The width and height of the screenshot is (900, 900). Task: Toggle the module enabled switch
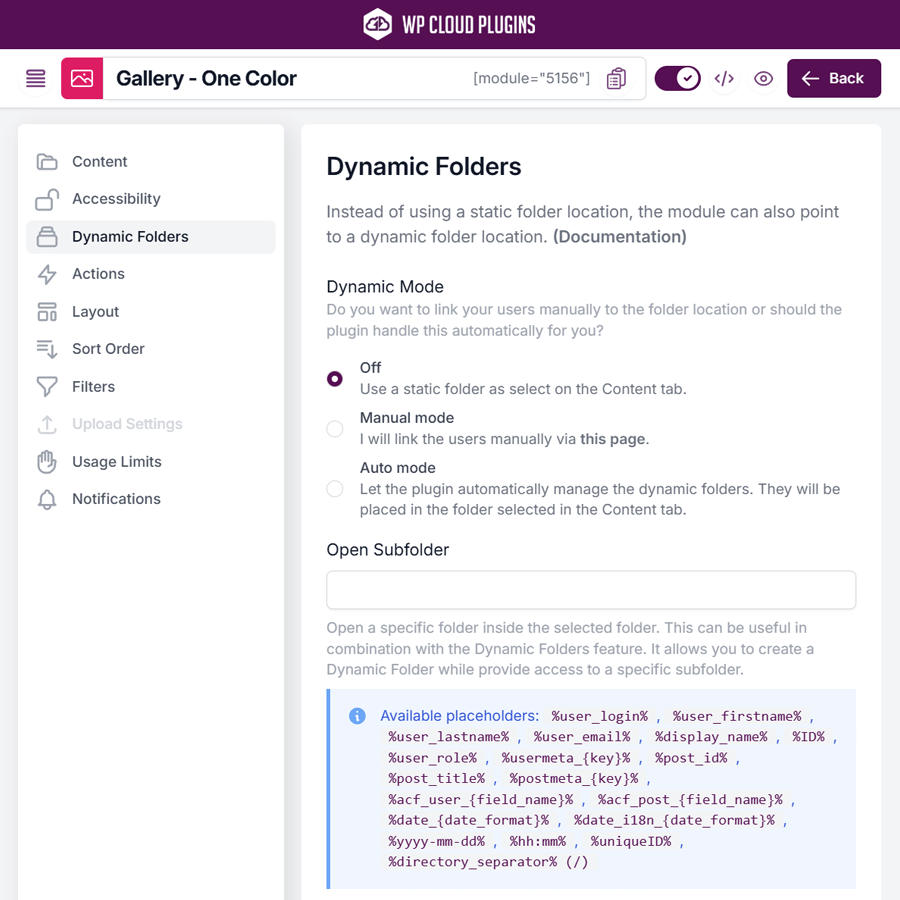tap(677, 78)
